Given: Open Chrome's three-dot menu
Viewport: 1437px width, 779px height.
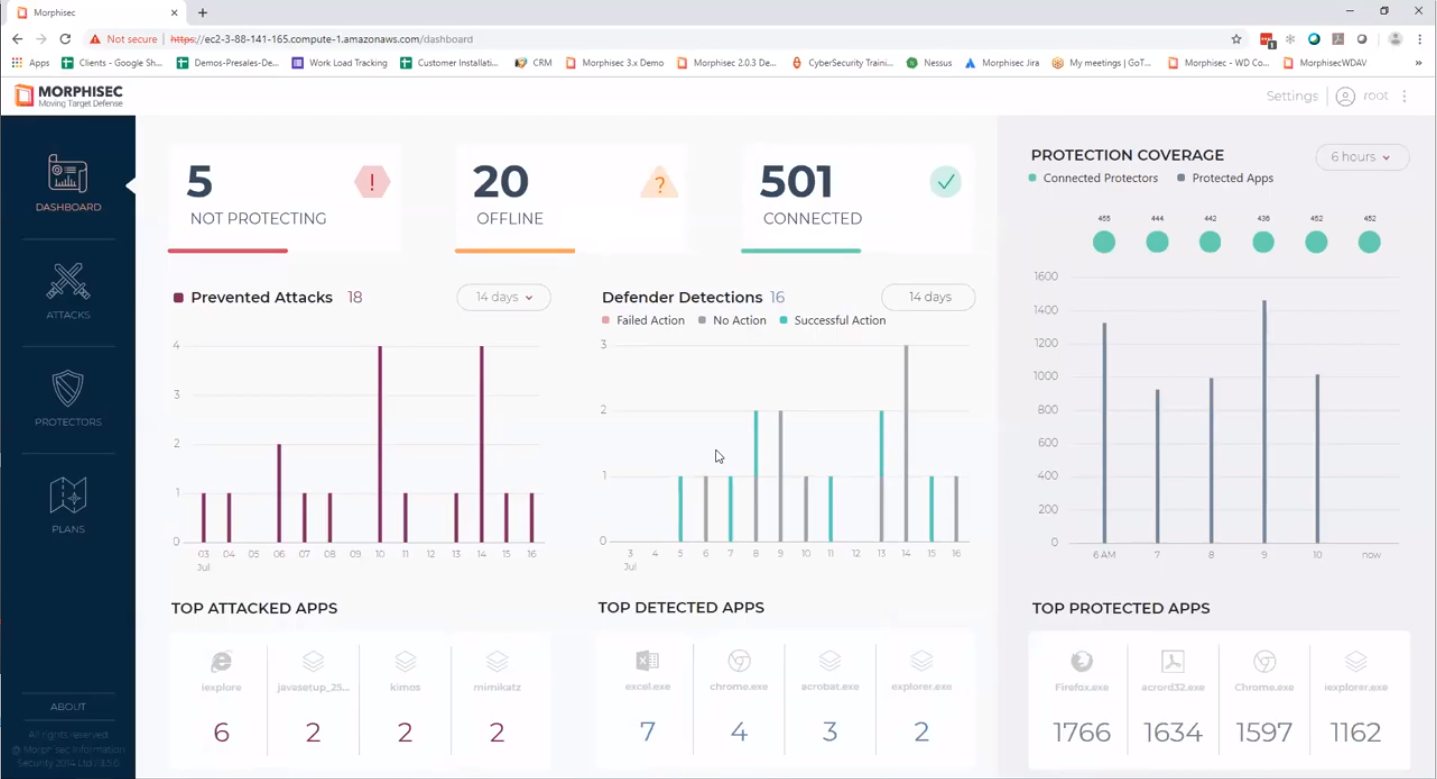Looking at the screenshot, I should tap(1420, 39).
